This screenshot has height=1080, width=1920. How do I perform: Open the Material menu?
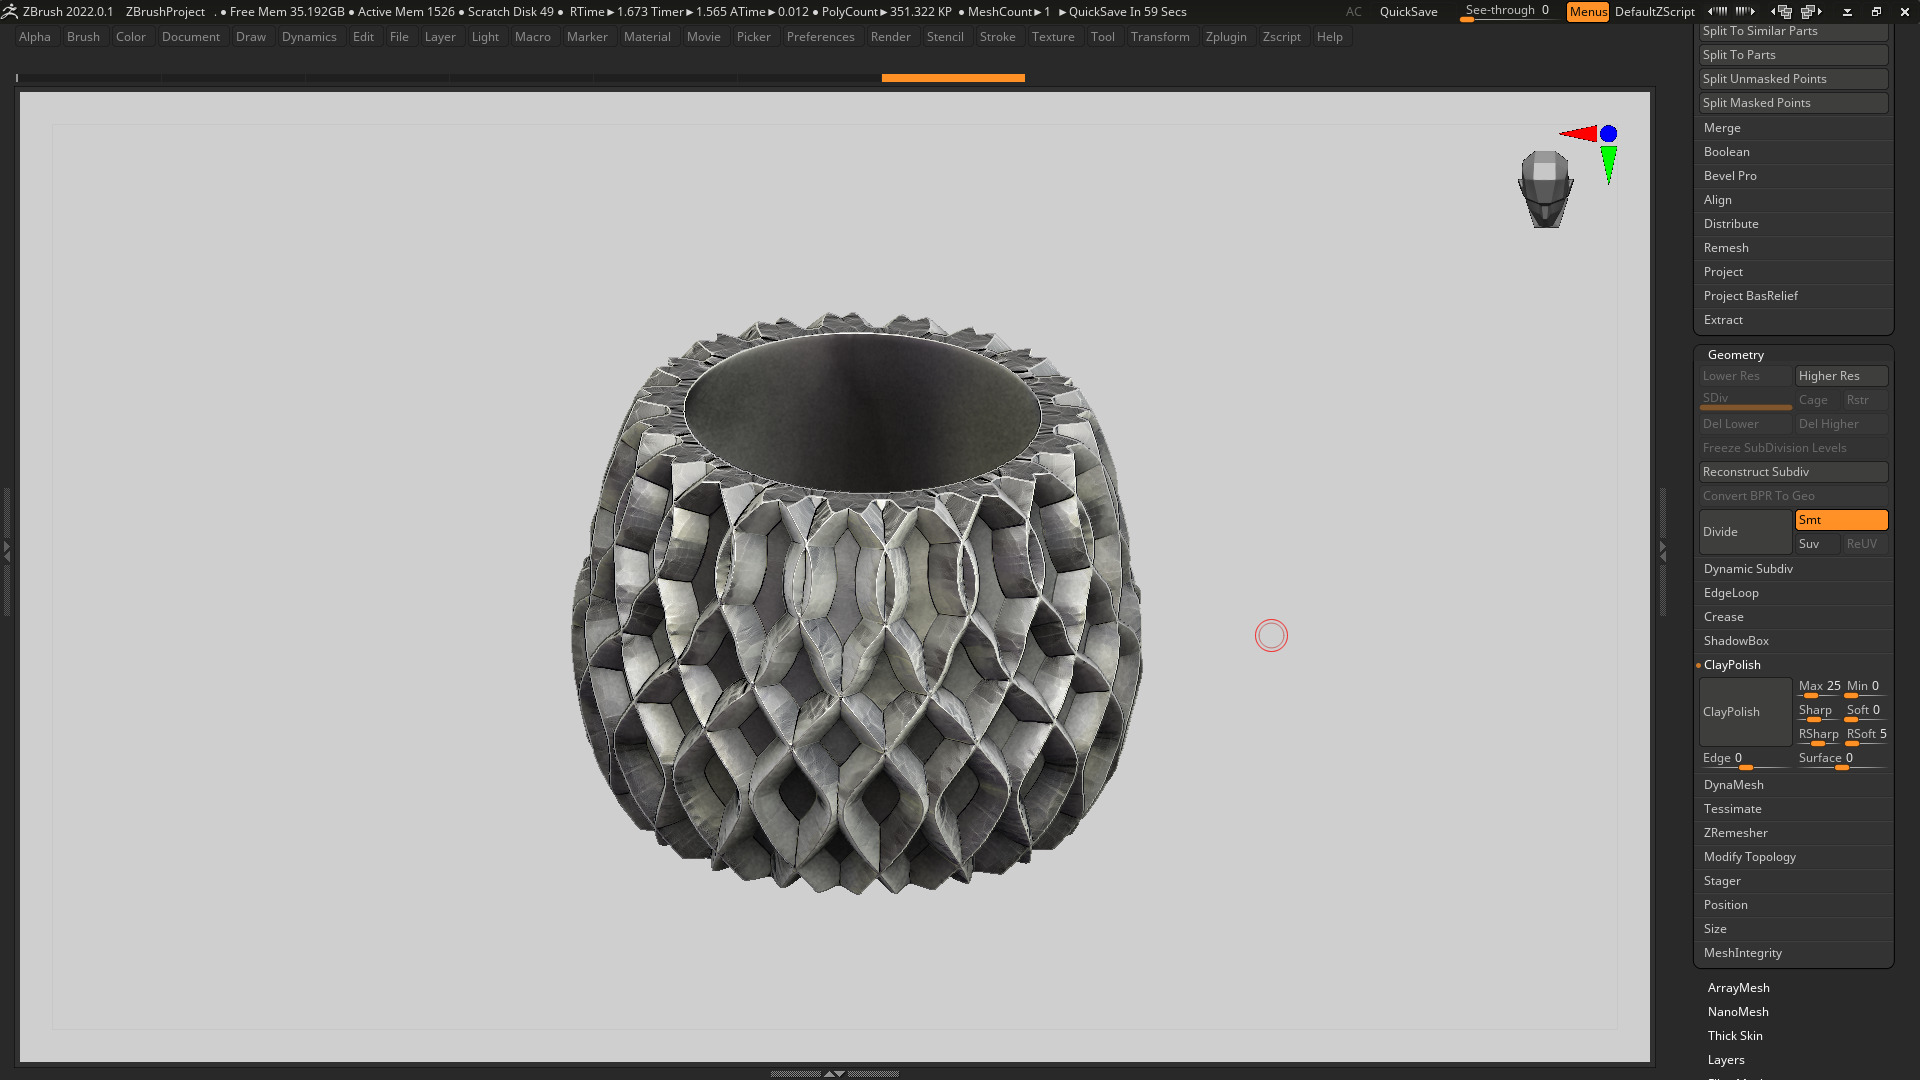click(x=647, y=37)
